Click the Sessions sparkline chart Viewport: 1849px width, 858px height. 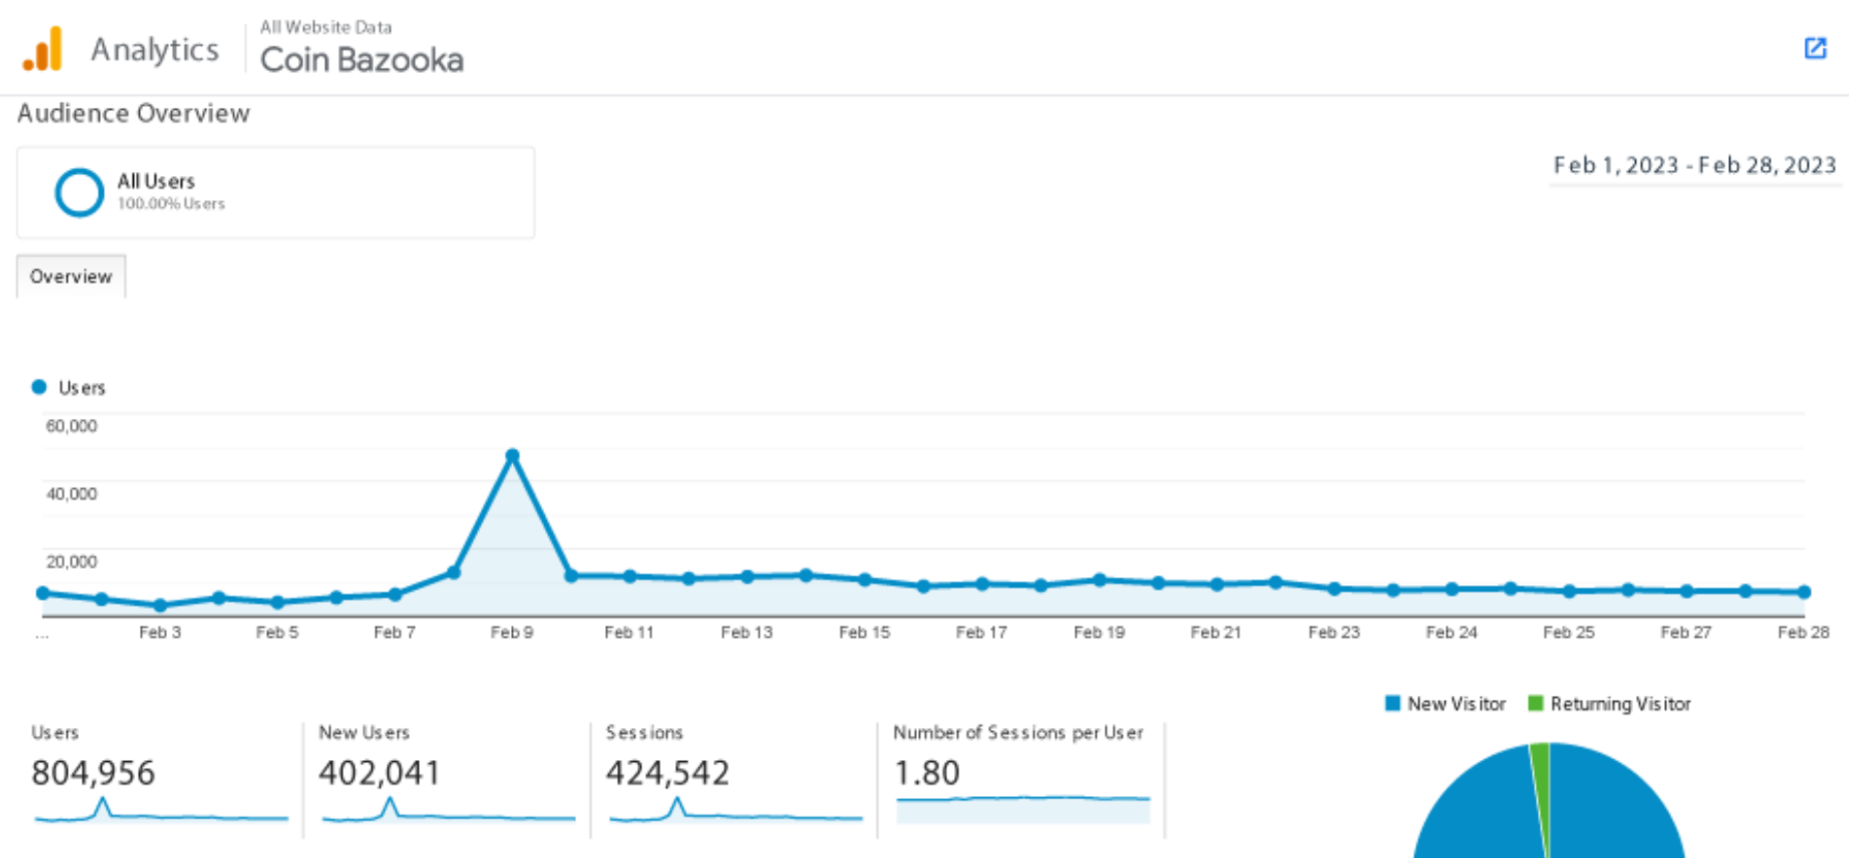[x=736, y=810]
